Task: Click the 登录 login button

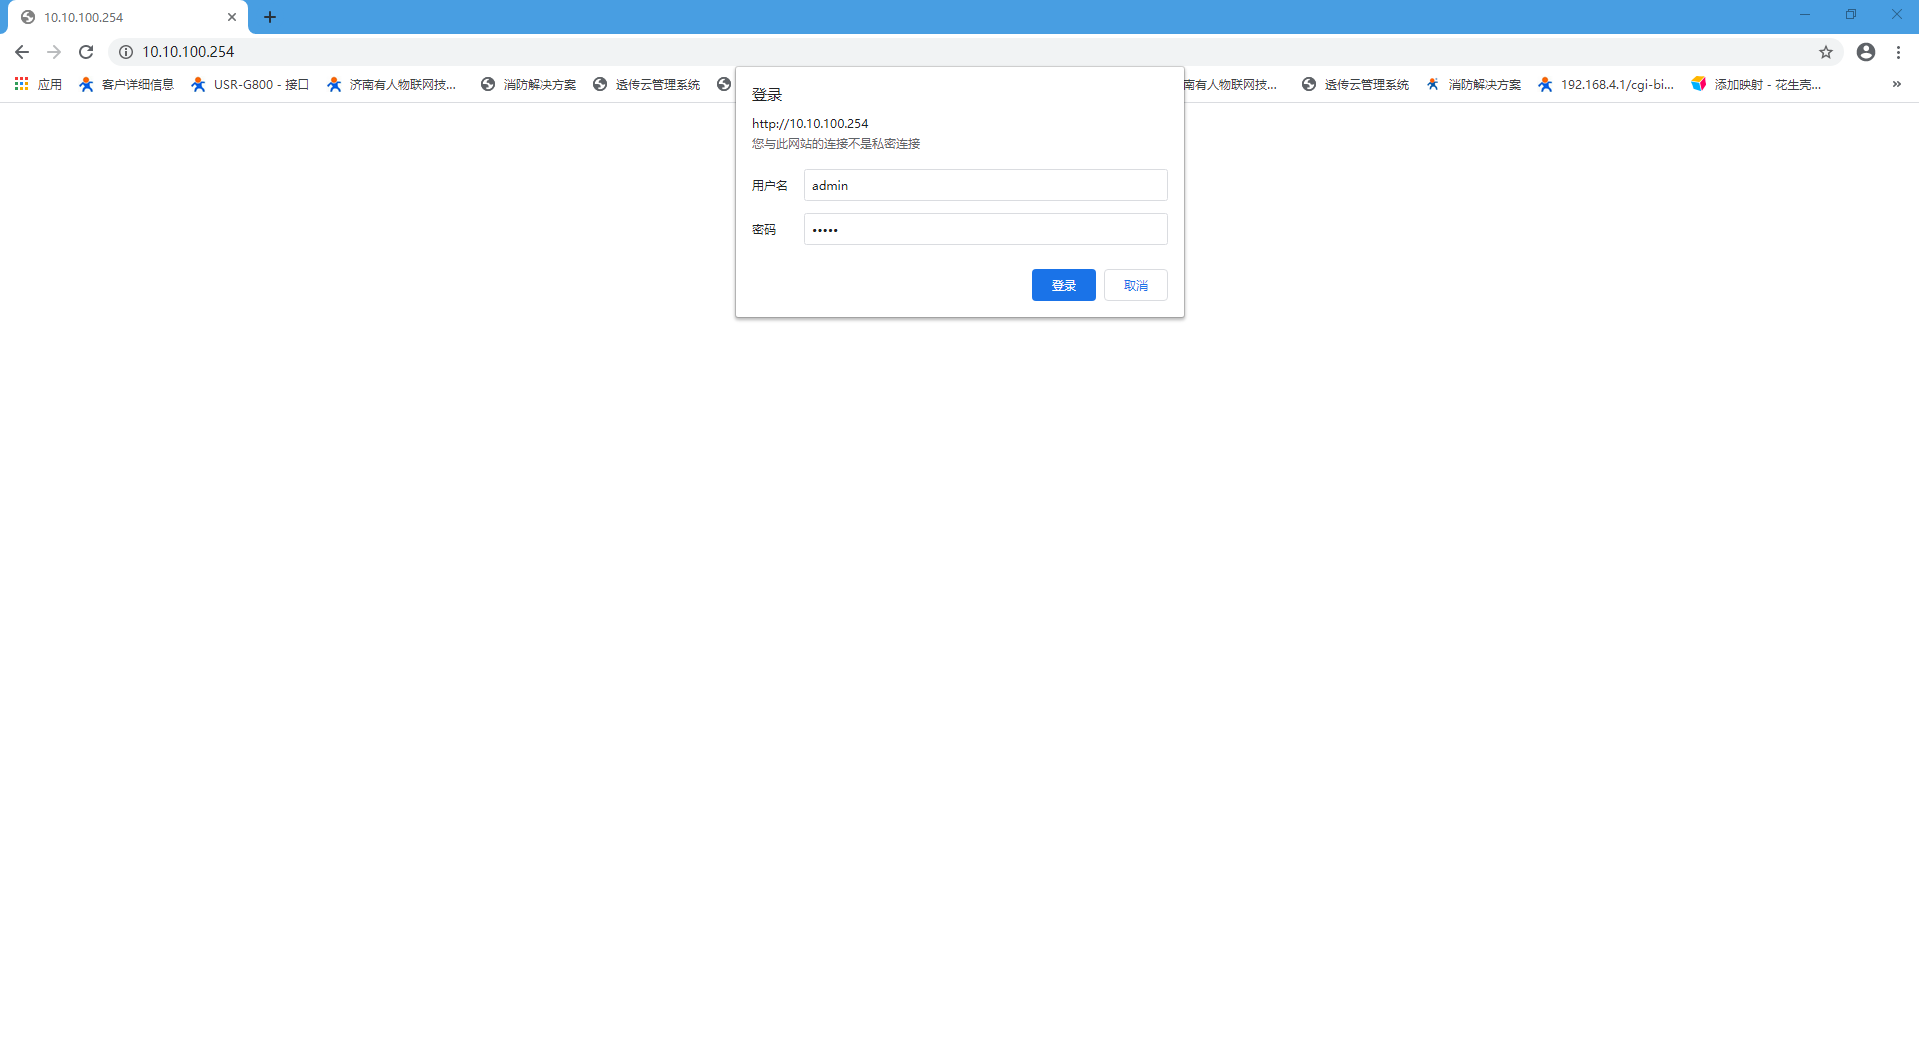Action: (1063, 286)
